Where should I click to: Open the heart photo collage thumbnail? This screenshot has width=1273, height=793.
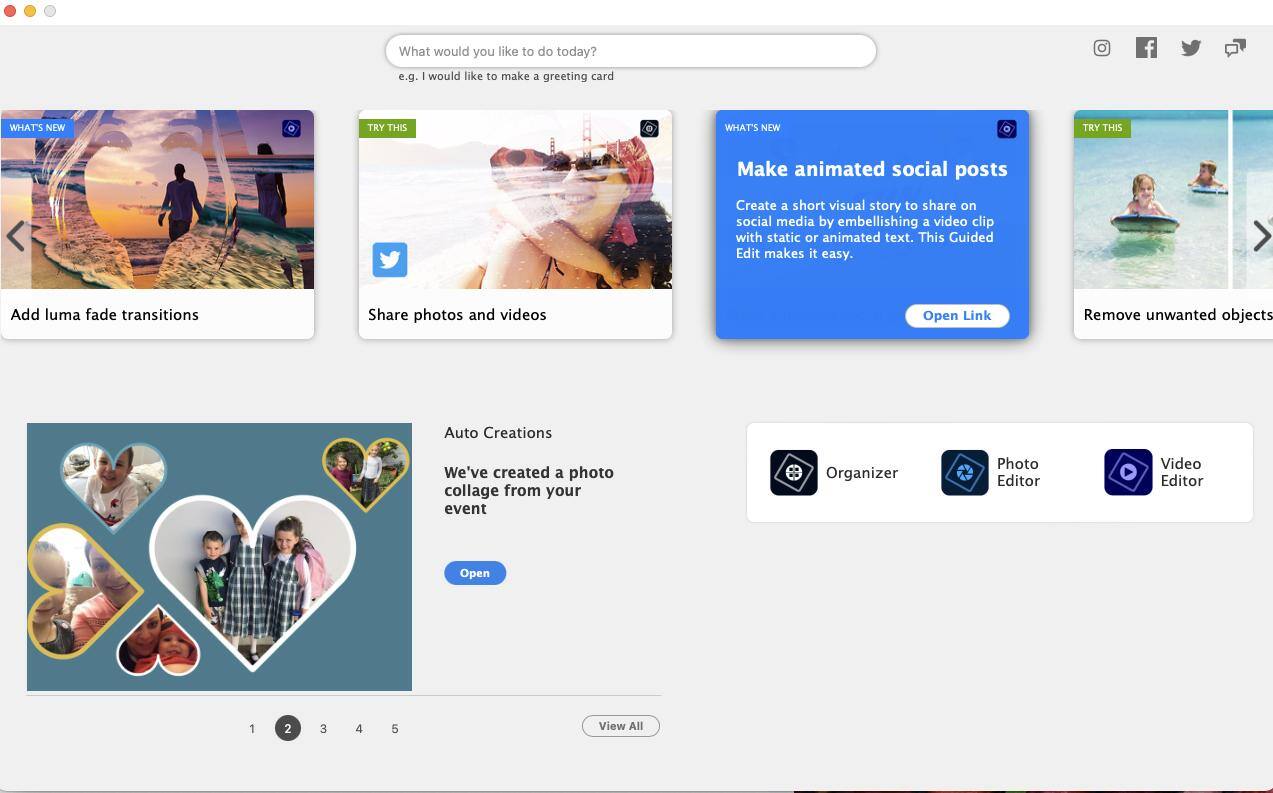point(219,557)
